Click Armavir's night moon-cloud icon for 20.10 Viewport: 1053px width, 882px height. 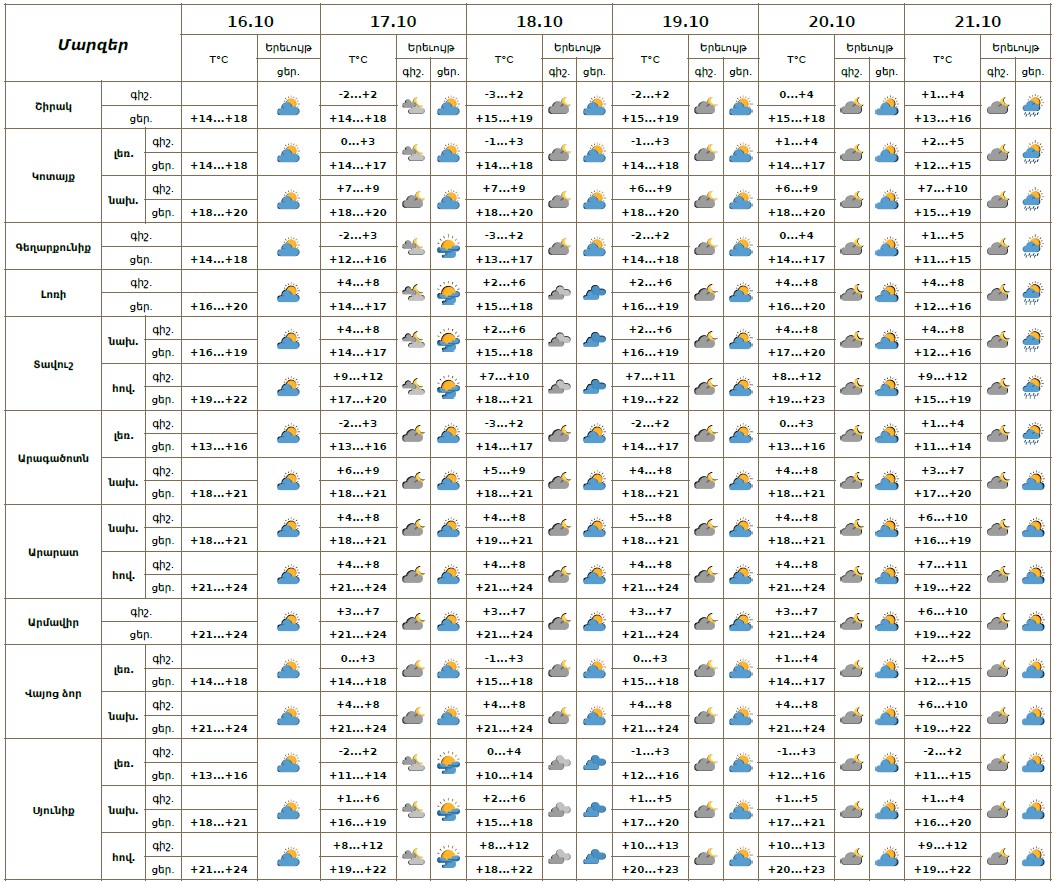click(851, 622)
